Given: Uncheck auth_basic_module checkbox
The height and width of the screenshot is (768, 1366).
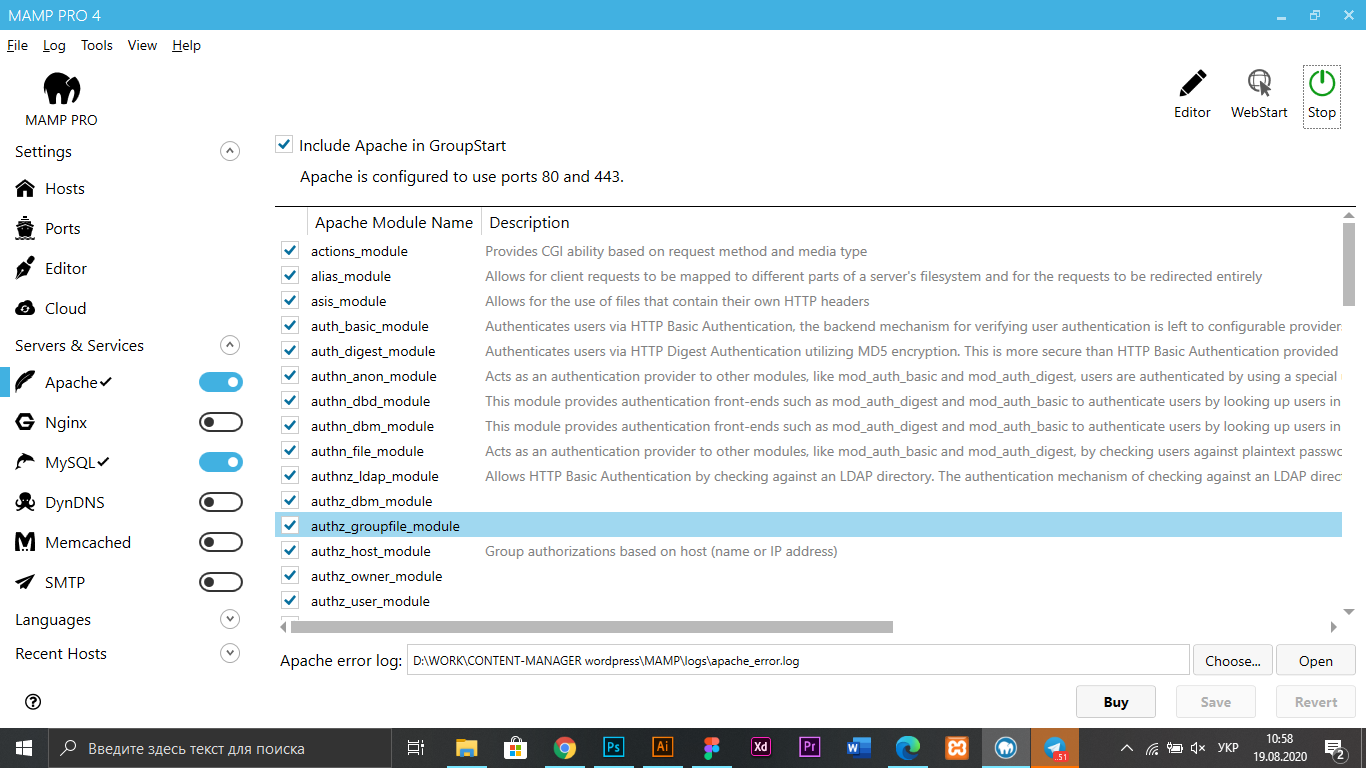Looking at the screenshot, I should pyautogui.click(x=290, y=325).
